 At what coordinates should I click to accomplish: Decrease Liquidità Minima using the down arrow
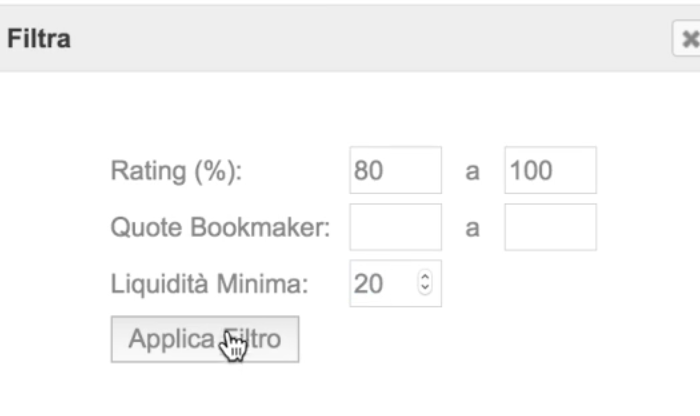(x=425, y=288)
